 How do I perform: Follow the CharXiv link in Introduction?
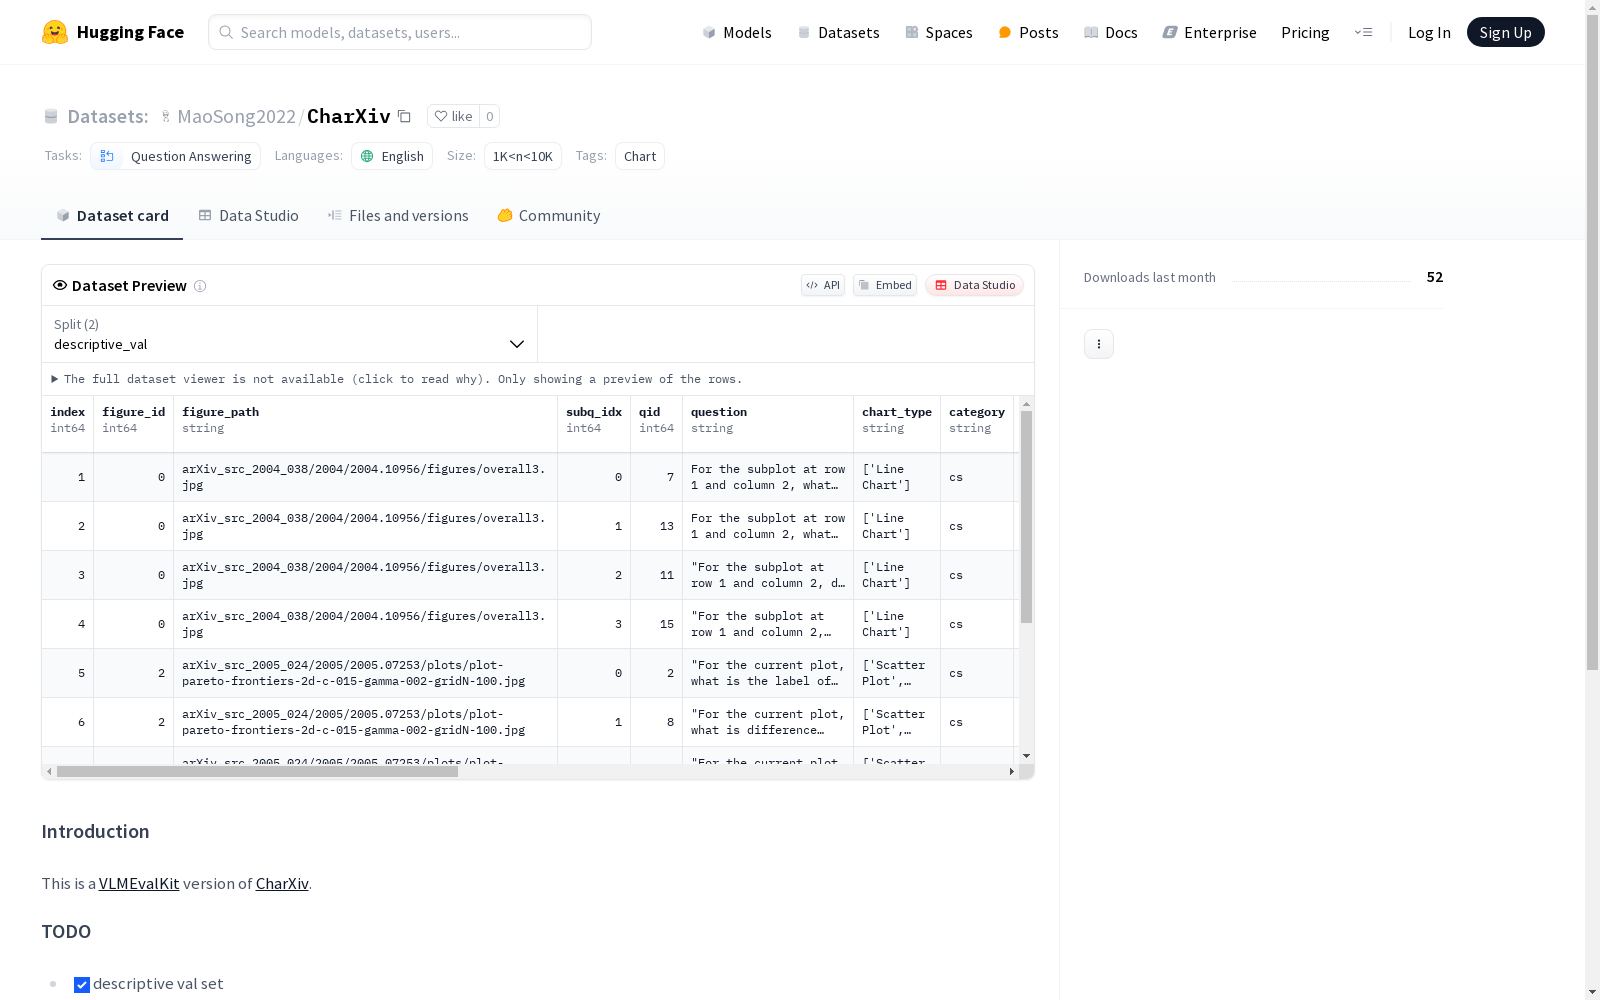tap(282, 884)
